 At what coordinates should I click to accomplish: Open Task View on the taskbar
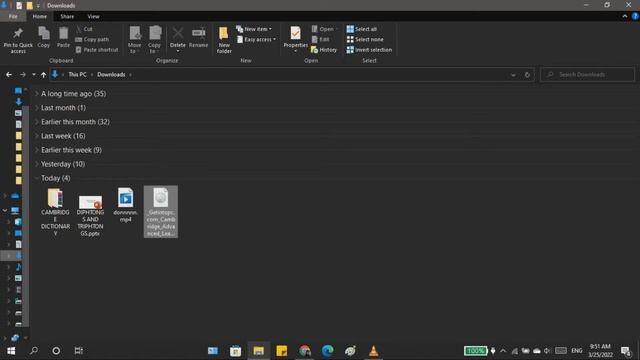coord(78,351)
